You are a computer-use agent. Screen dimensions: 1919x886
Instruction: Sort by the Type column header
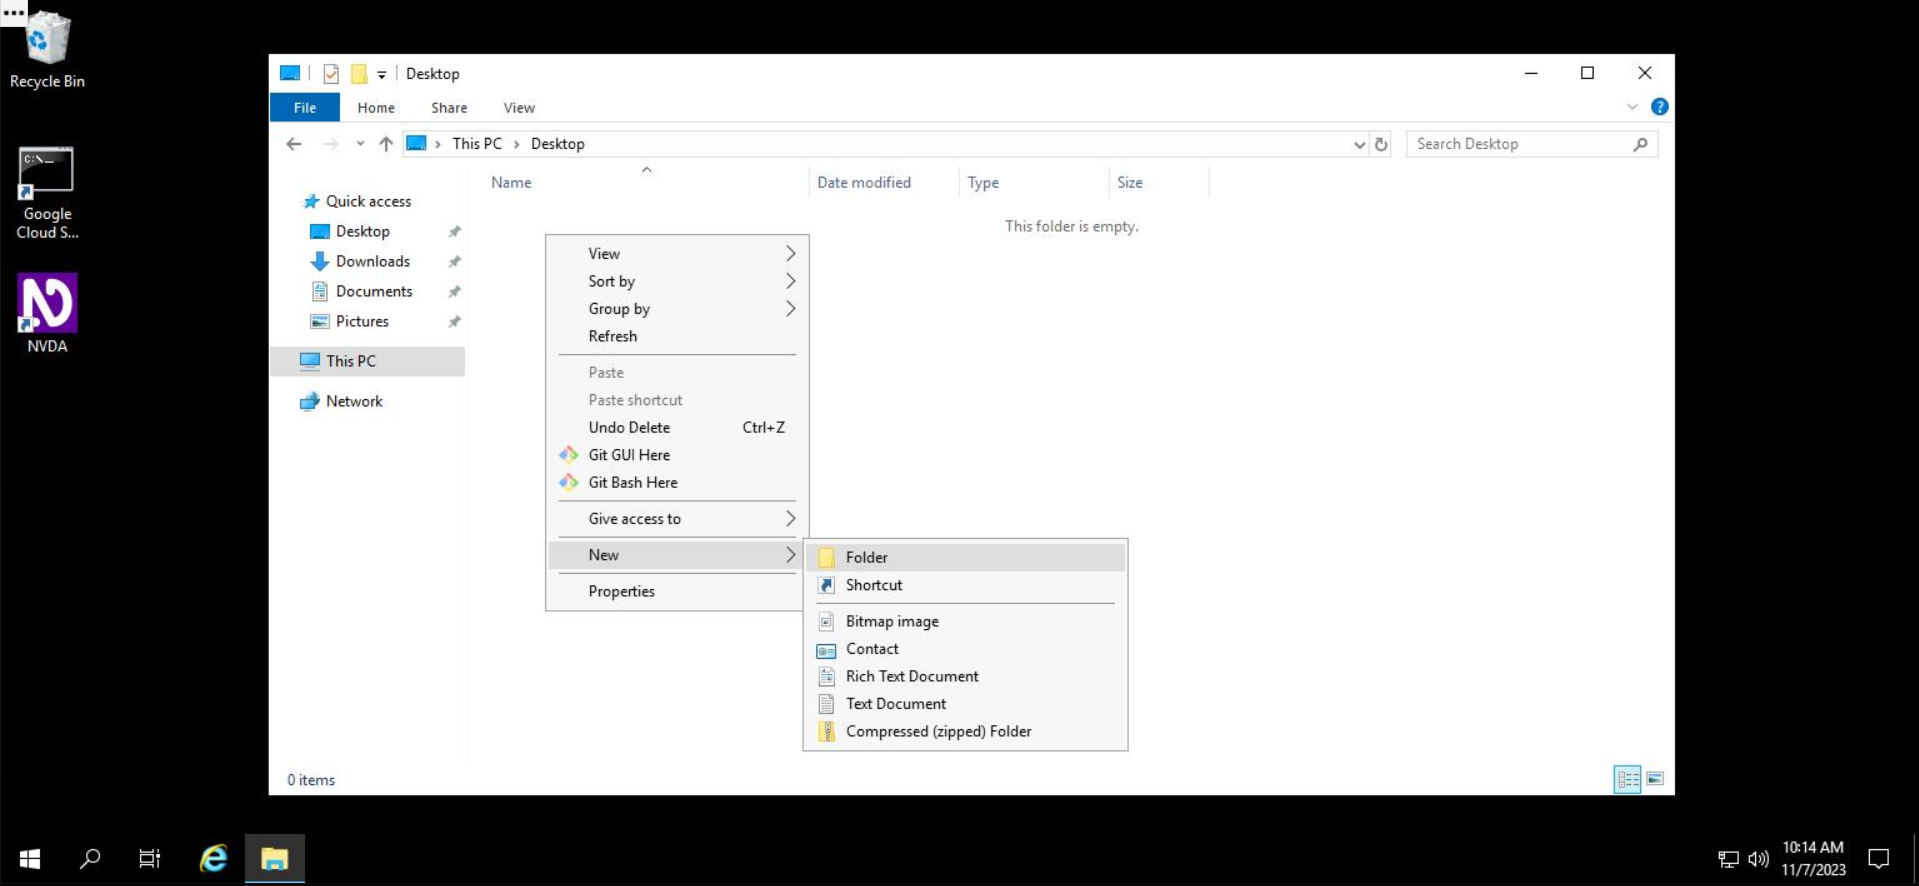(1034, 182)
